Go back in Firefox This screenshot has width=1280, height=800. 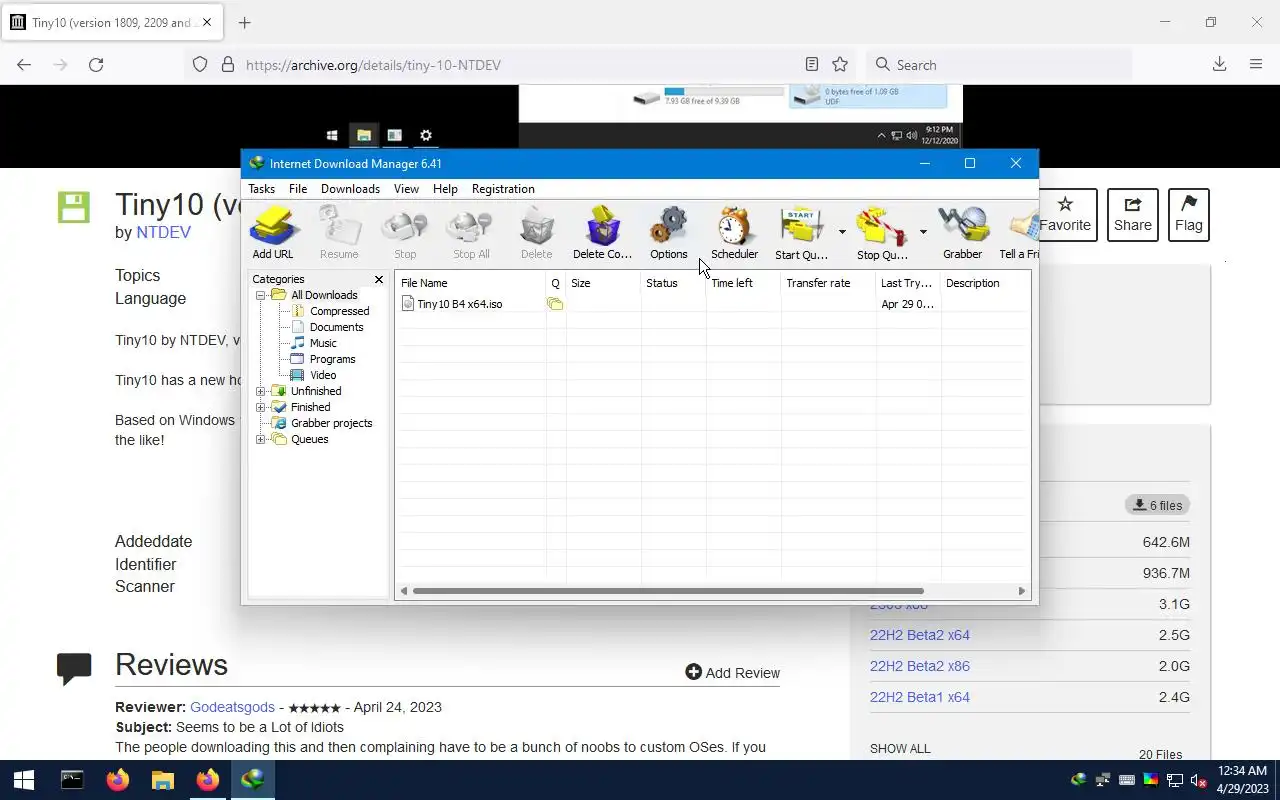tap(24, 65)
